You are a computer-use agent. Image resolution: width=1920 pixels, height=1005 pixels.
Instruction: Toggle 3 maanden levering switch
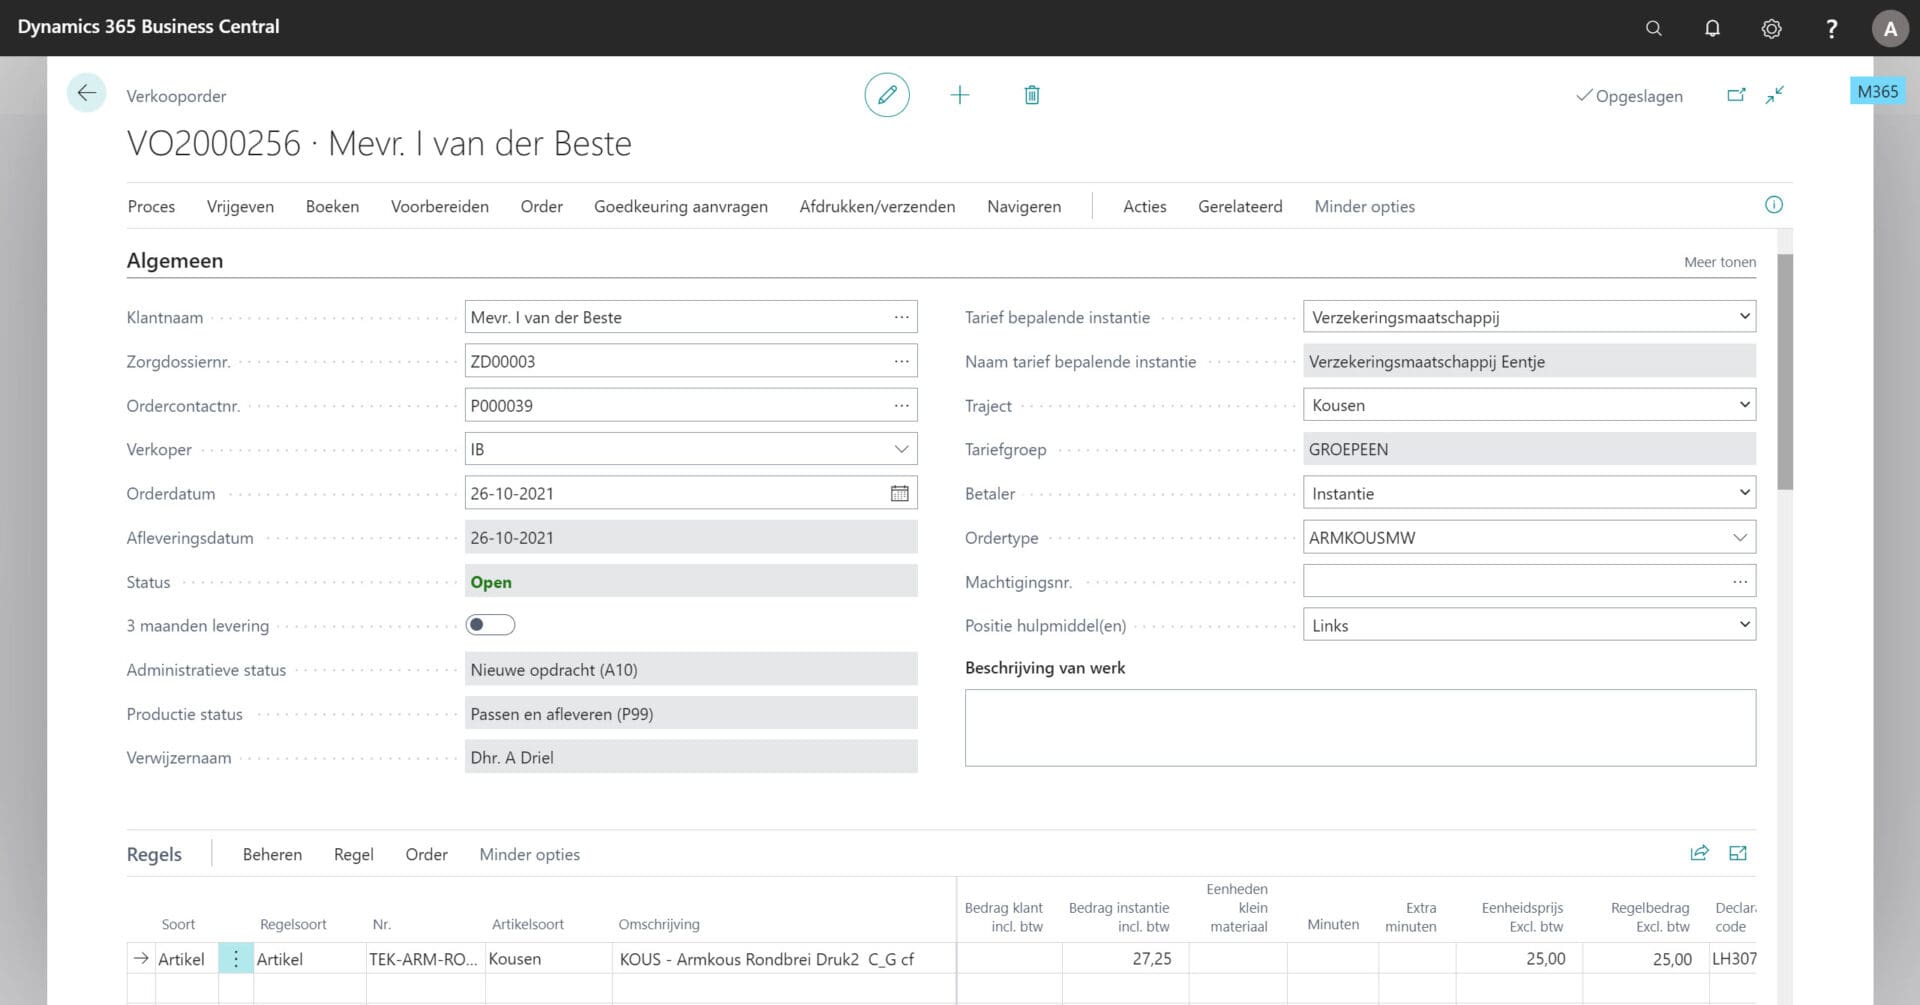(x=490, y=625)
